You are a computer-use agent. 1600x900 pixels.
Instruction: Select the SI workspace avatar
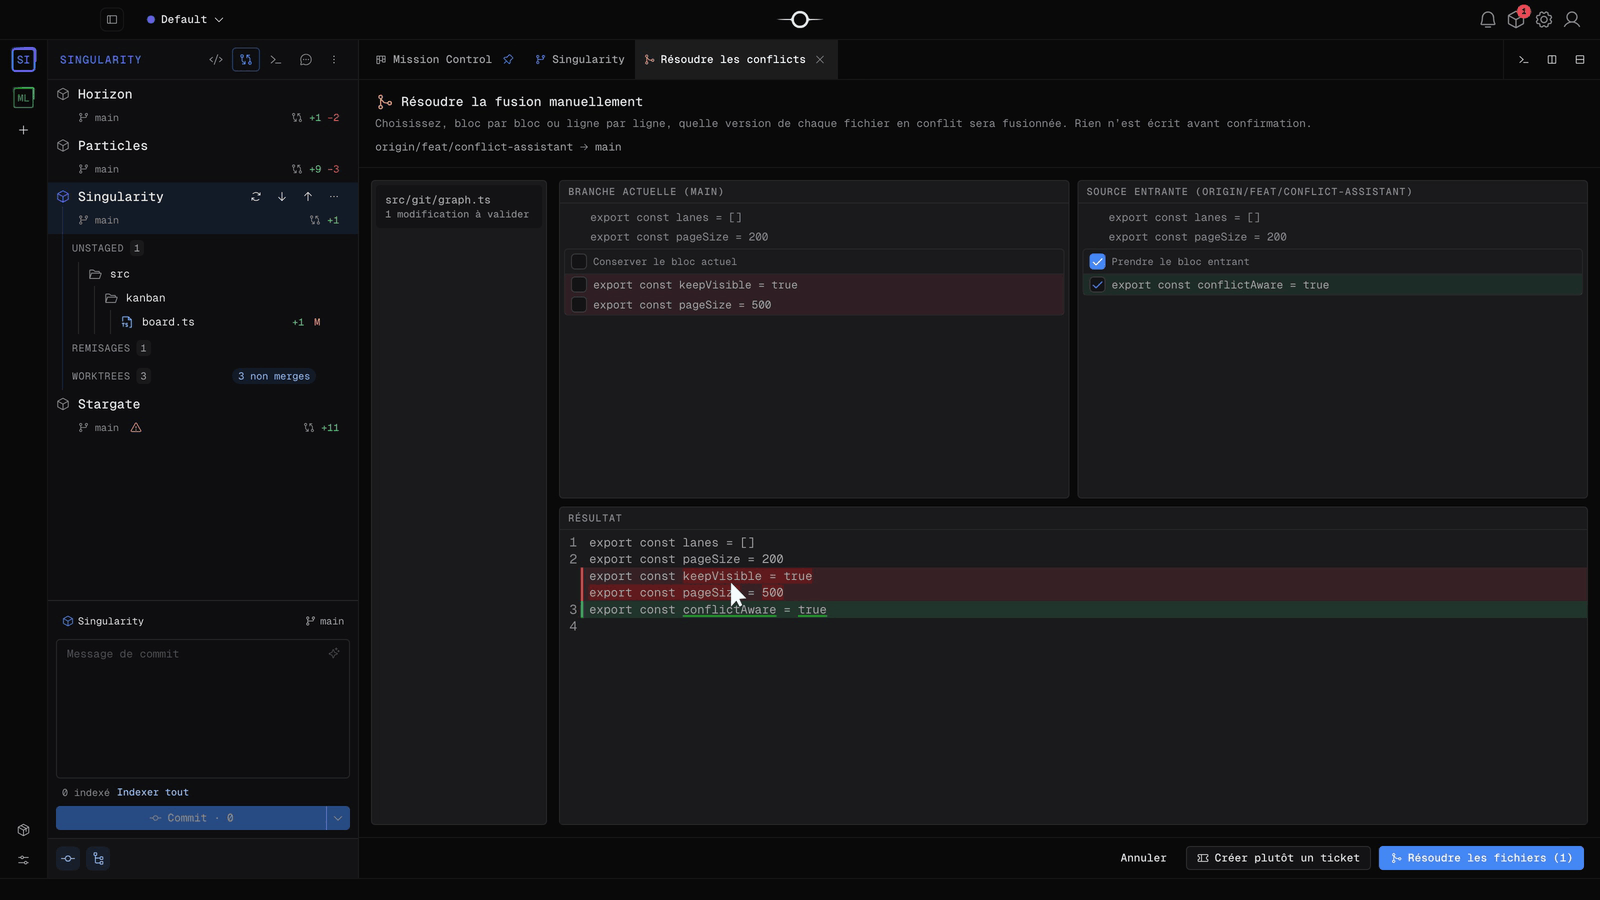click(23, 59)
